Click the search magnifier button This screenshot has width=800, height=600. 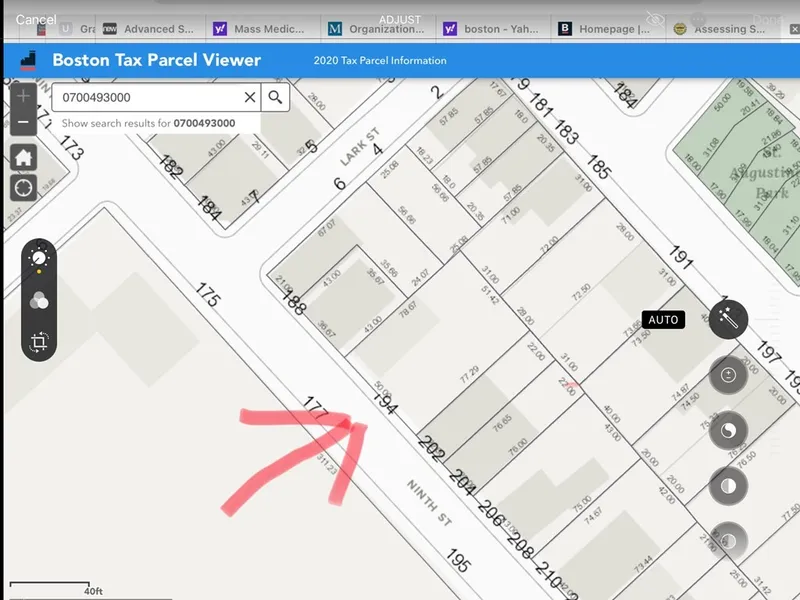(x=276, y=98)
